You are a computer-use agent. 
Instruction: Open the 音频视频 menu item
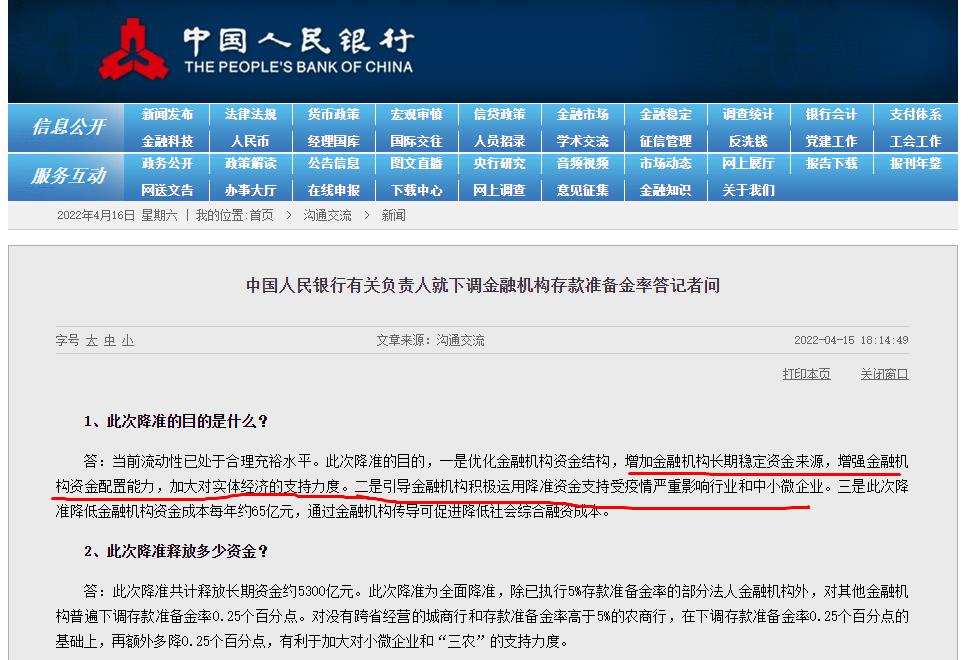point(582,163)
